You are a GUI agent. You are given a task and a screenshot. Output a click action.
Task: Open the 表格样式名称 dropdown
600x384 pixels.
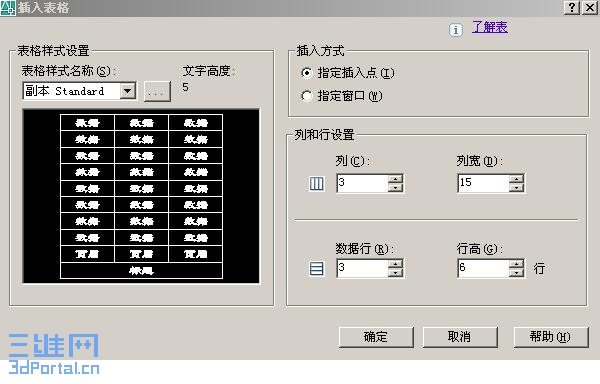127,91
